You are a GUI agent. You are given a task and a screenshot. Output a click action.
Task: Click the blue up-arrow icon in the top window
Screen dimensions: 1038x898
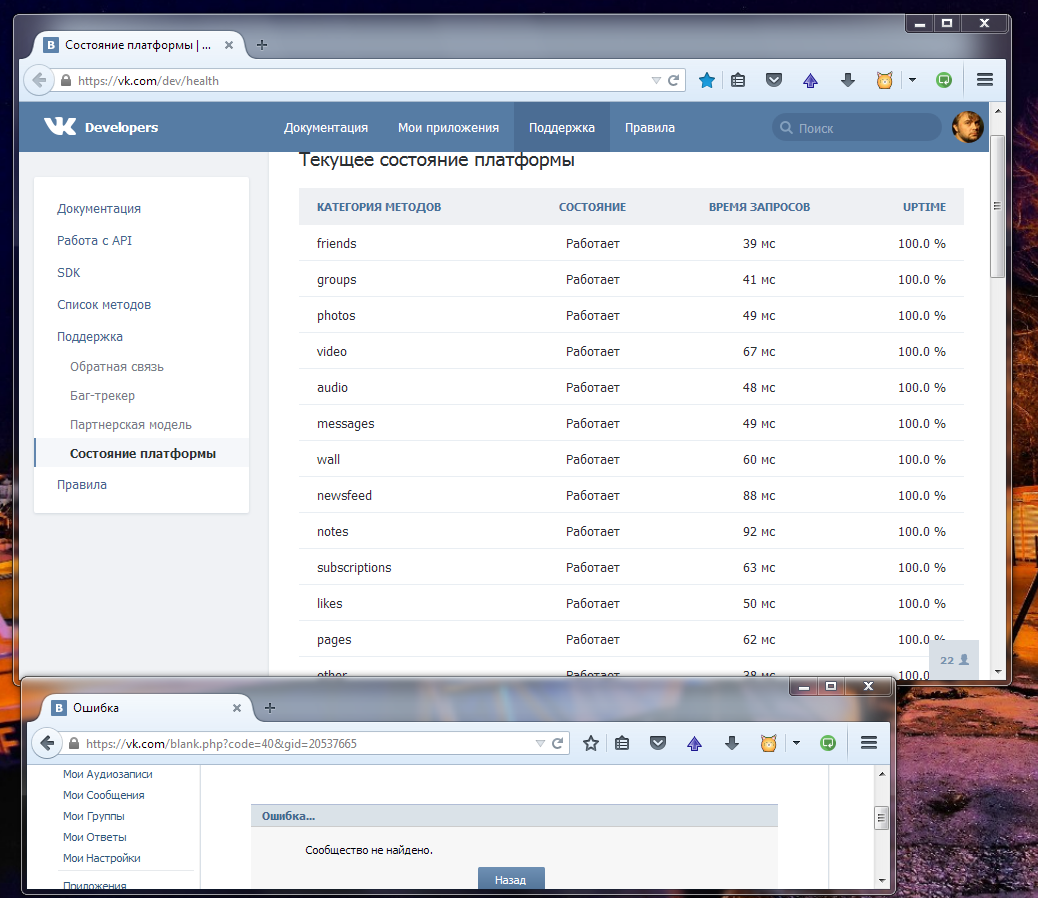click(x=810, y=80)
